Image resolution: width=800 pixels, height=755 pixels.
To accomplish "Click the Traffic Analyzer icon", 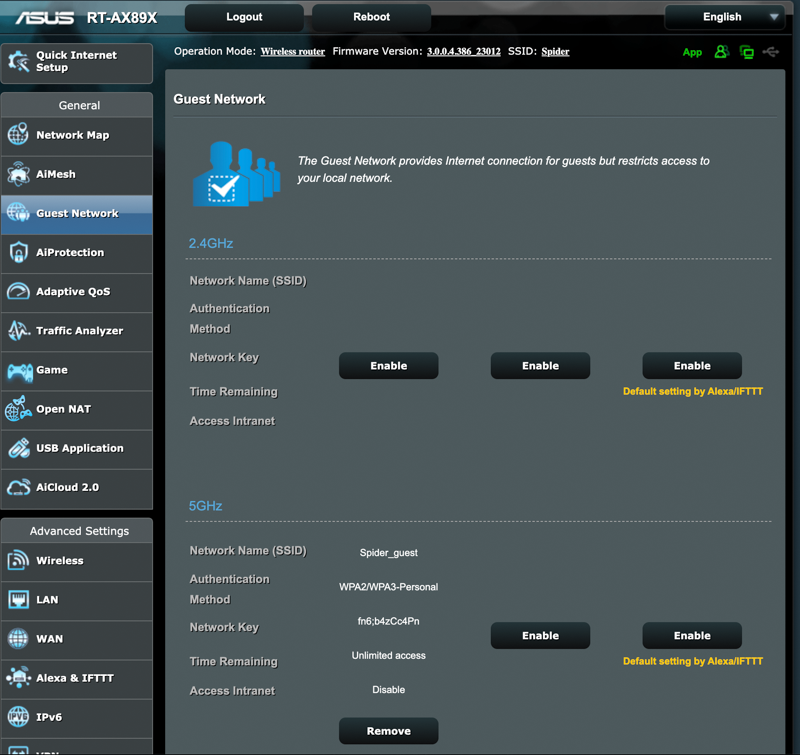I will pyautogui.click(x=19, y=331).
